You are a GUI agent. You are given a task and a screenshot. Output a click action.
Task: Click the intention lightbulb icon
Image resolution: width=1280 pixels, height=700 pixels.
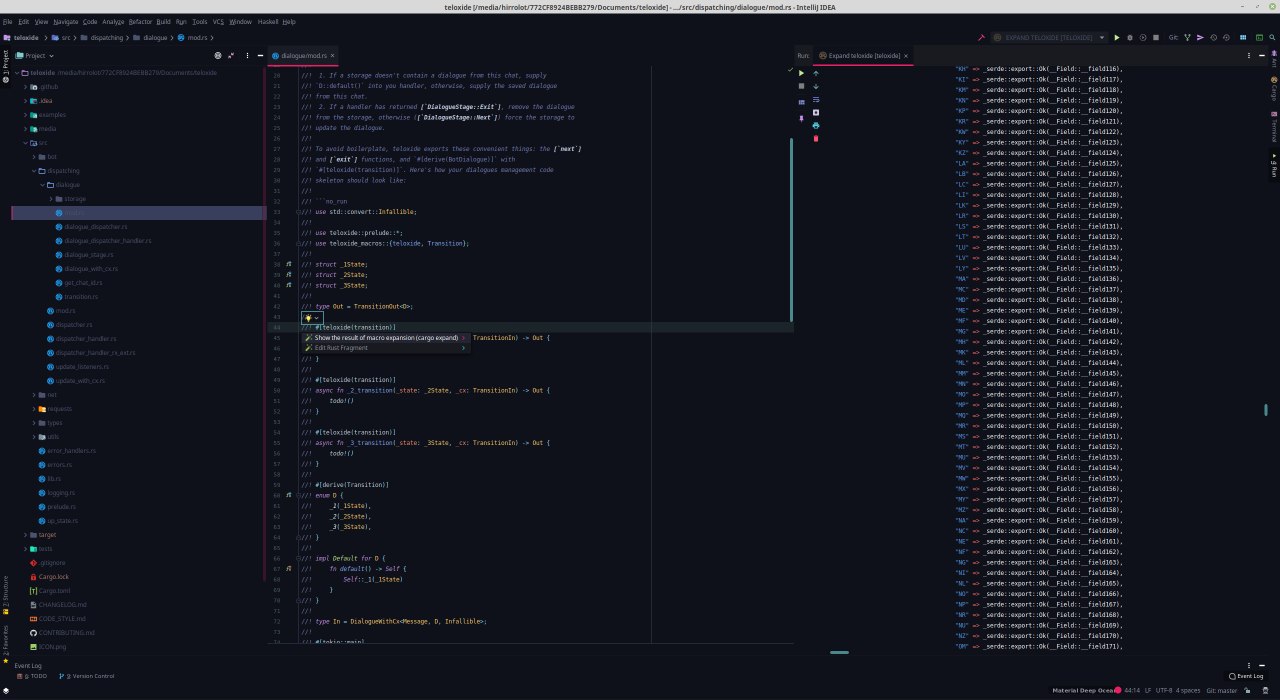(308, 317)
